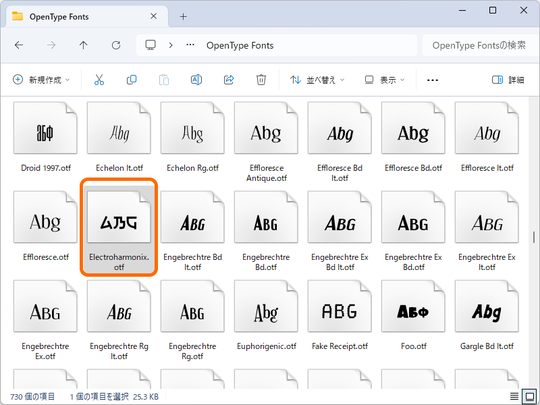Select Echelon Rg.otf font file
The width and height of the screenshot is (540, 405).
coord(193,137)
